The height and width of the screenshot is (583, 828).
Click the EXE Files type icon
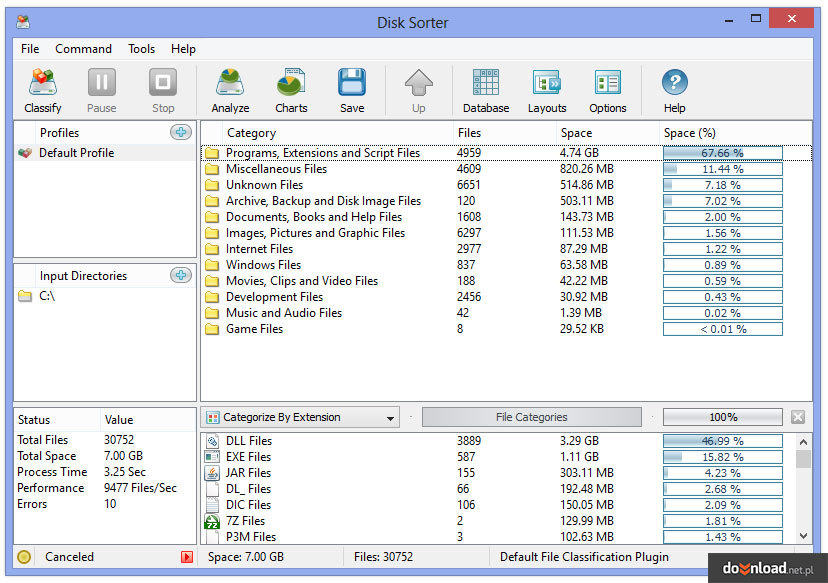coord(212,457)
